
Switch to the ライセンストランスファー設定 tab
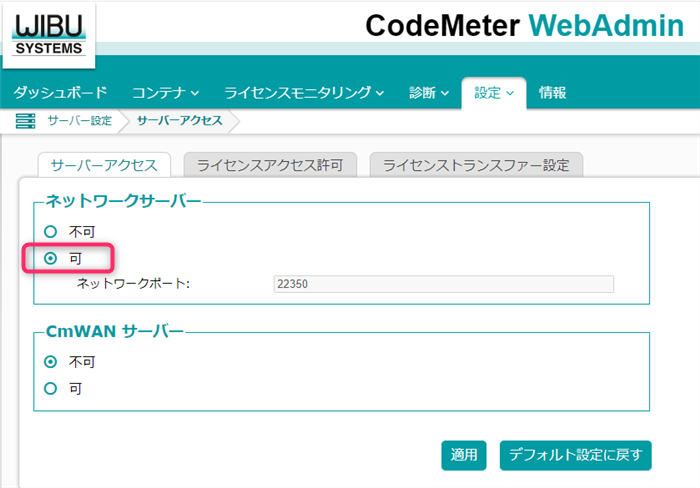476,165
